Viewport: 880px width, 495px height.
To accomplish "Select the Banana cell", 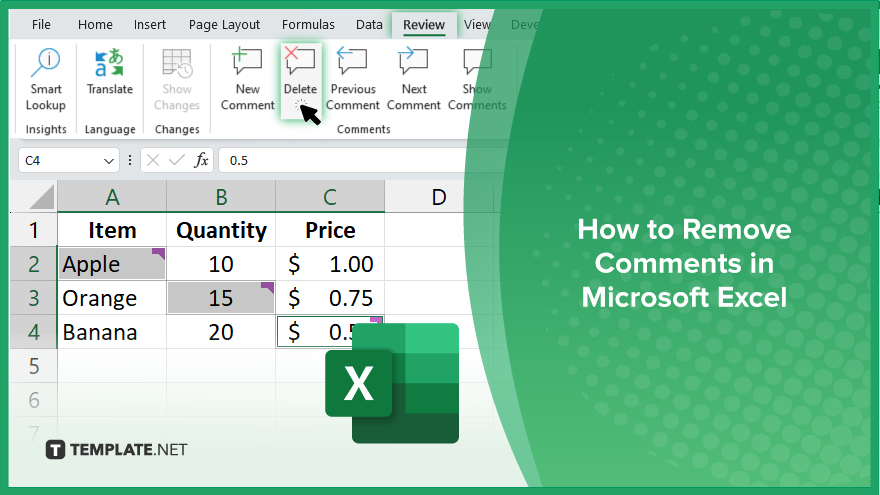I will [112, 332].
